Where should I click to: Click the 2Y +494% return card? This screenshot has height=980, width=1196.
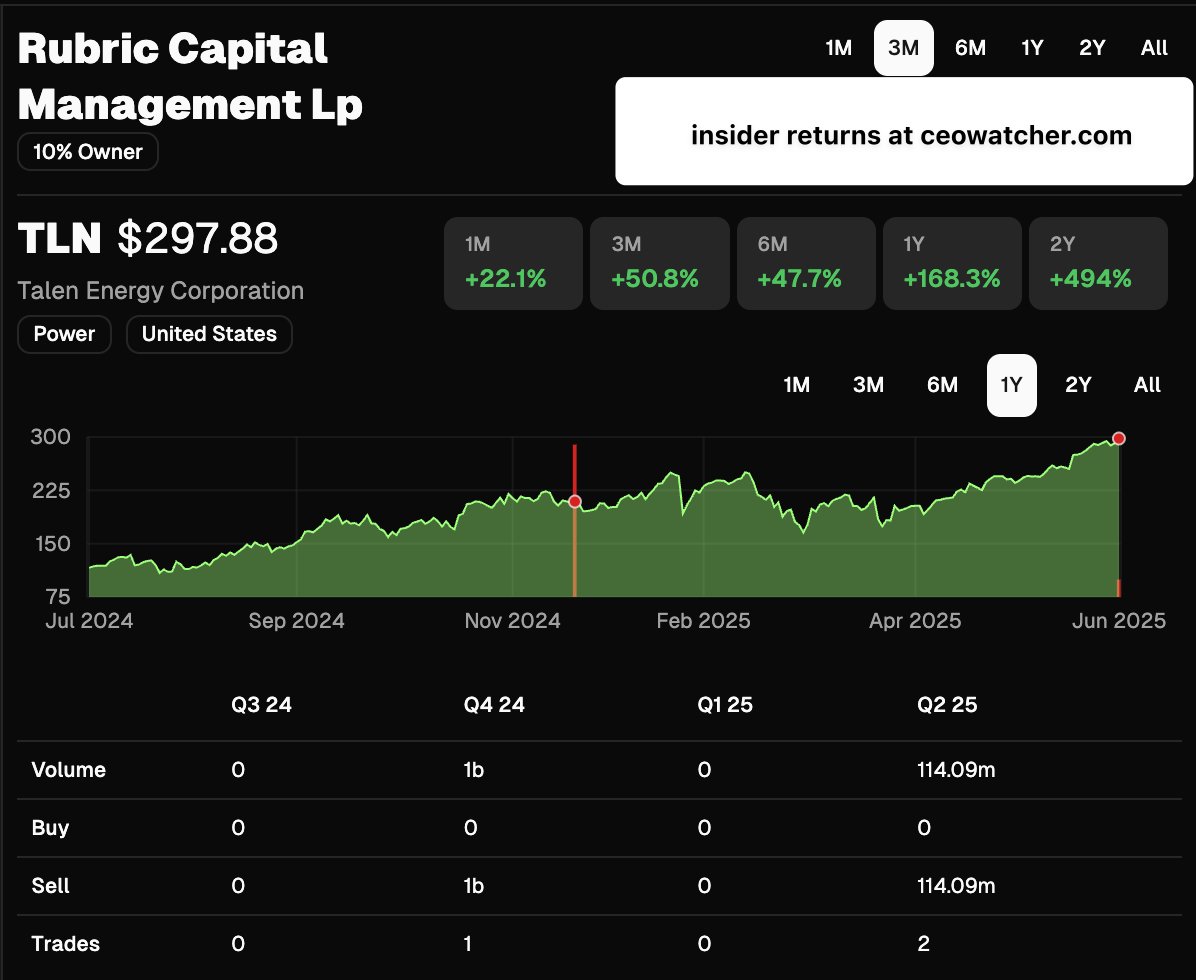point(1098,263)
